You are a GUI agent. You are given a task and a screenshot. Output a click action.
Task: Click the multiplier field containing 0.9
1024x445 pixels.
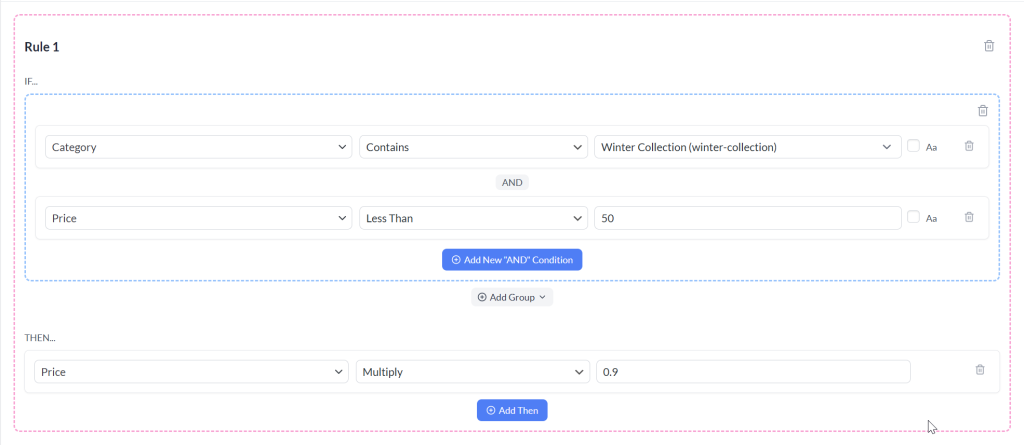tap(753, 372)
